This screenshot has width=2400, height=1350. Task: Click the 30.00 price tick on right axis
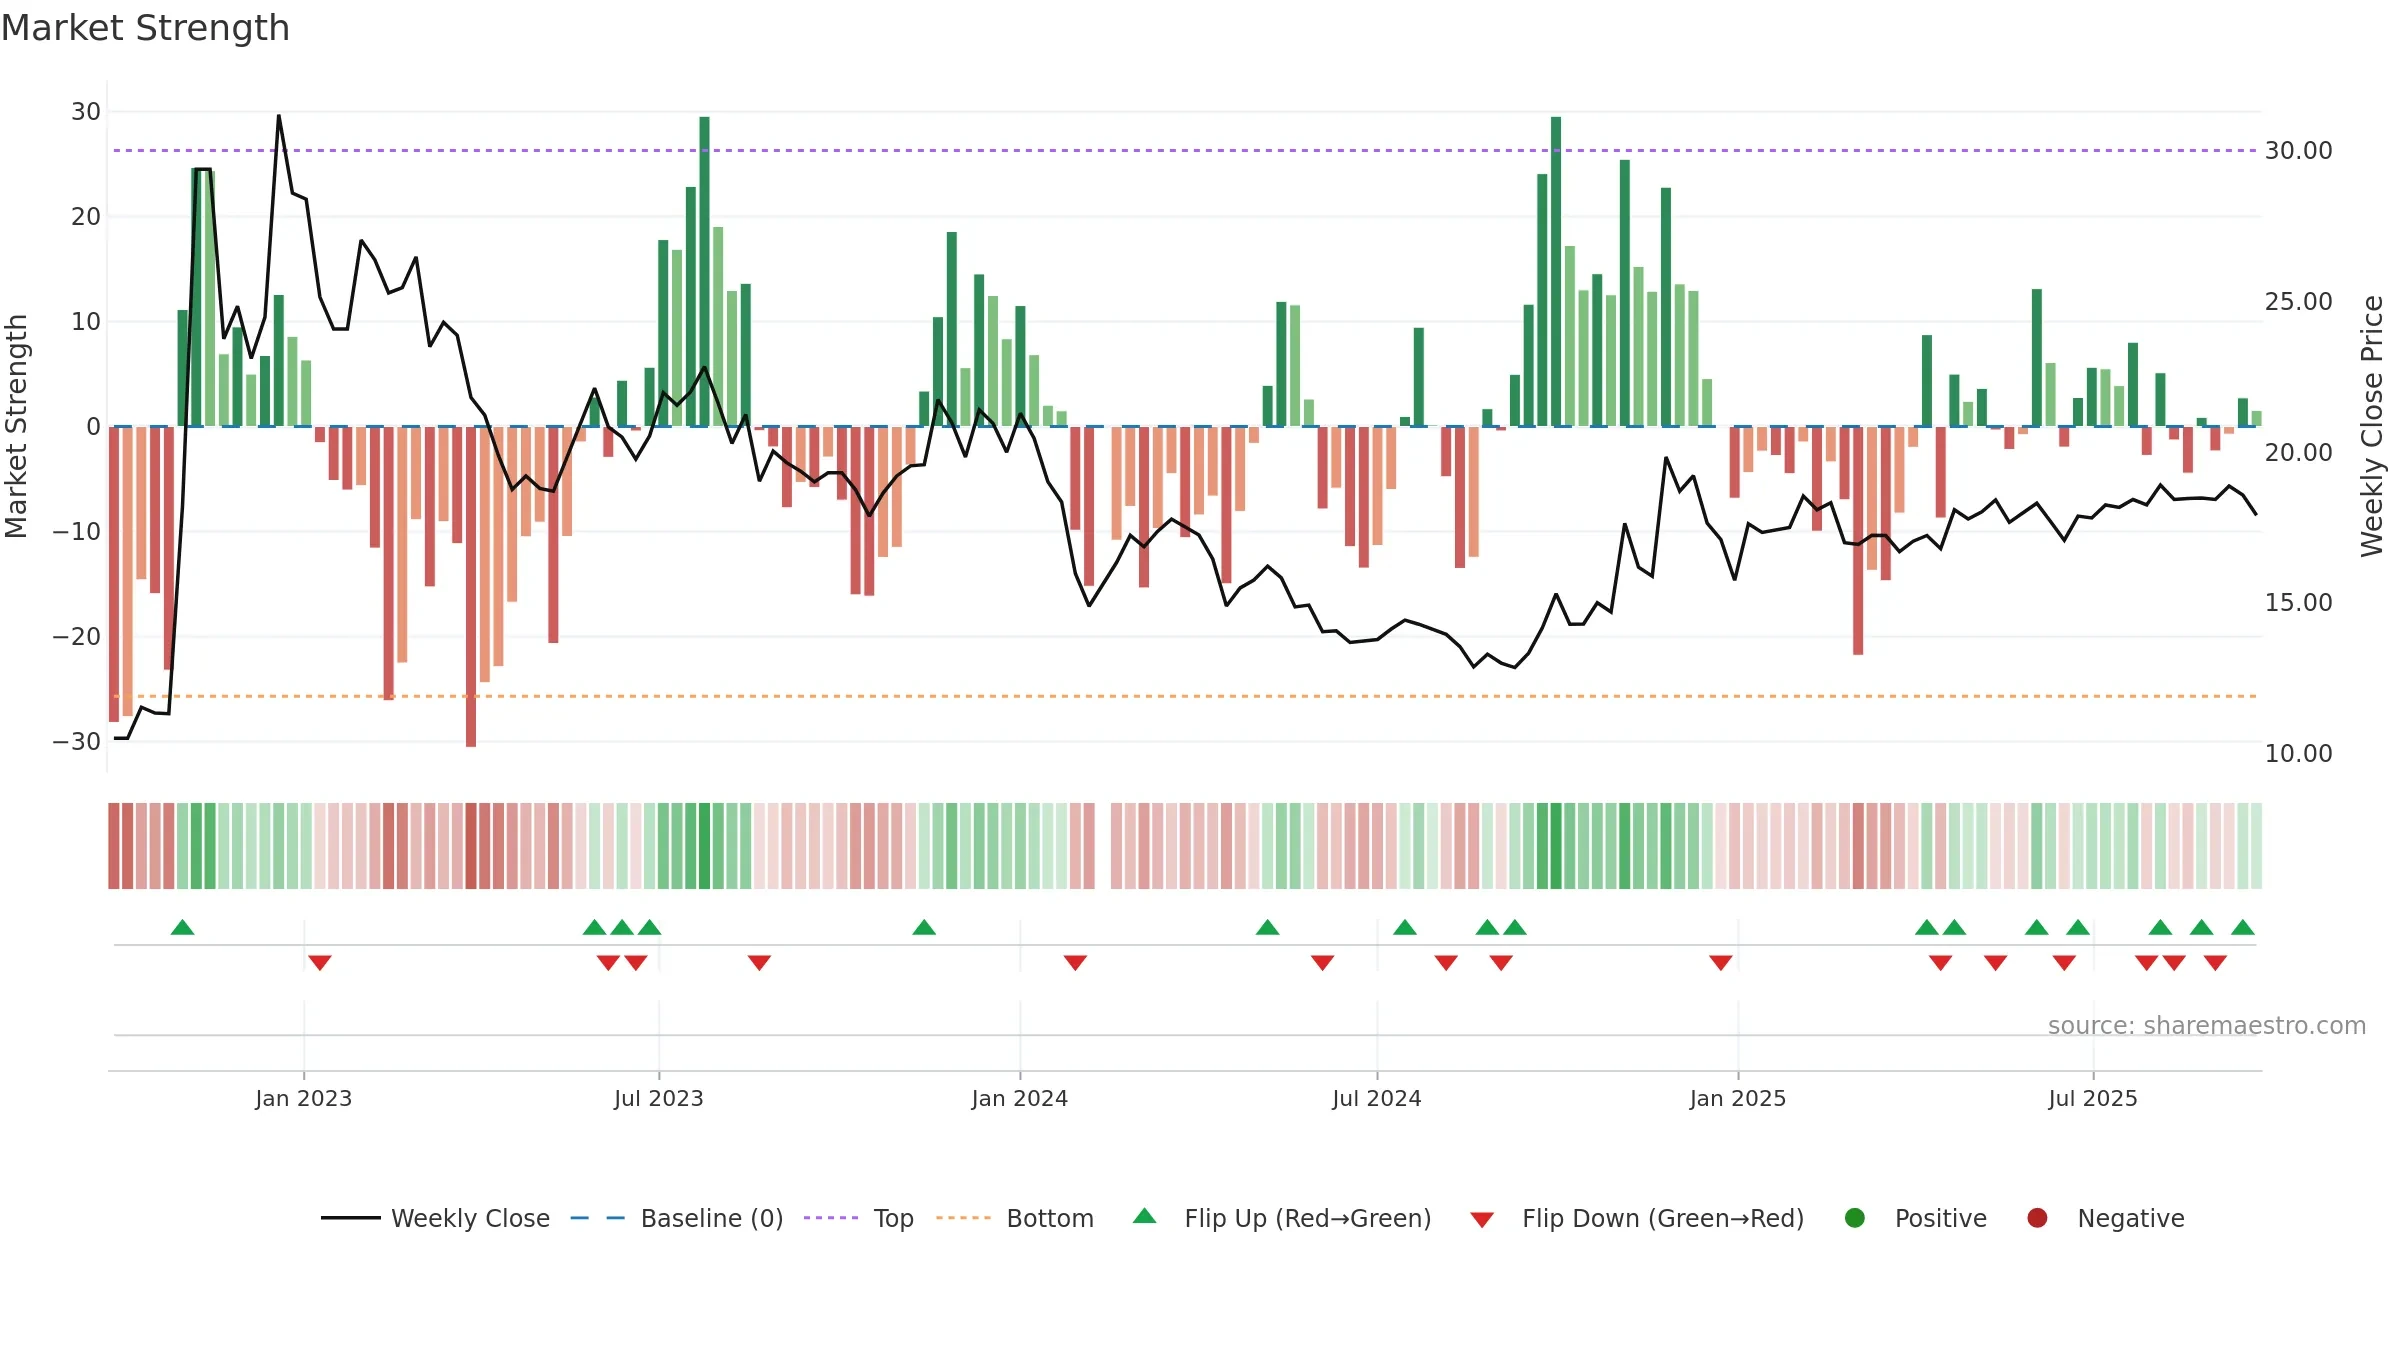[x=2299, y=151]
